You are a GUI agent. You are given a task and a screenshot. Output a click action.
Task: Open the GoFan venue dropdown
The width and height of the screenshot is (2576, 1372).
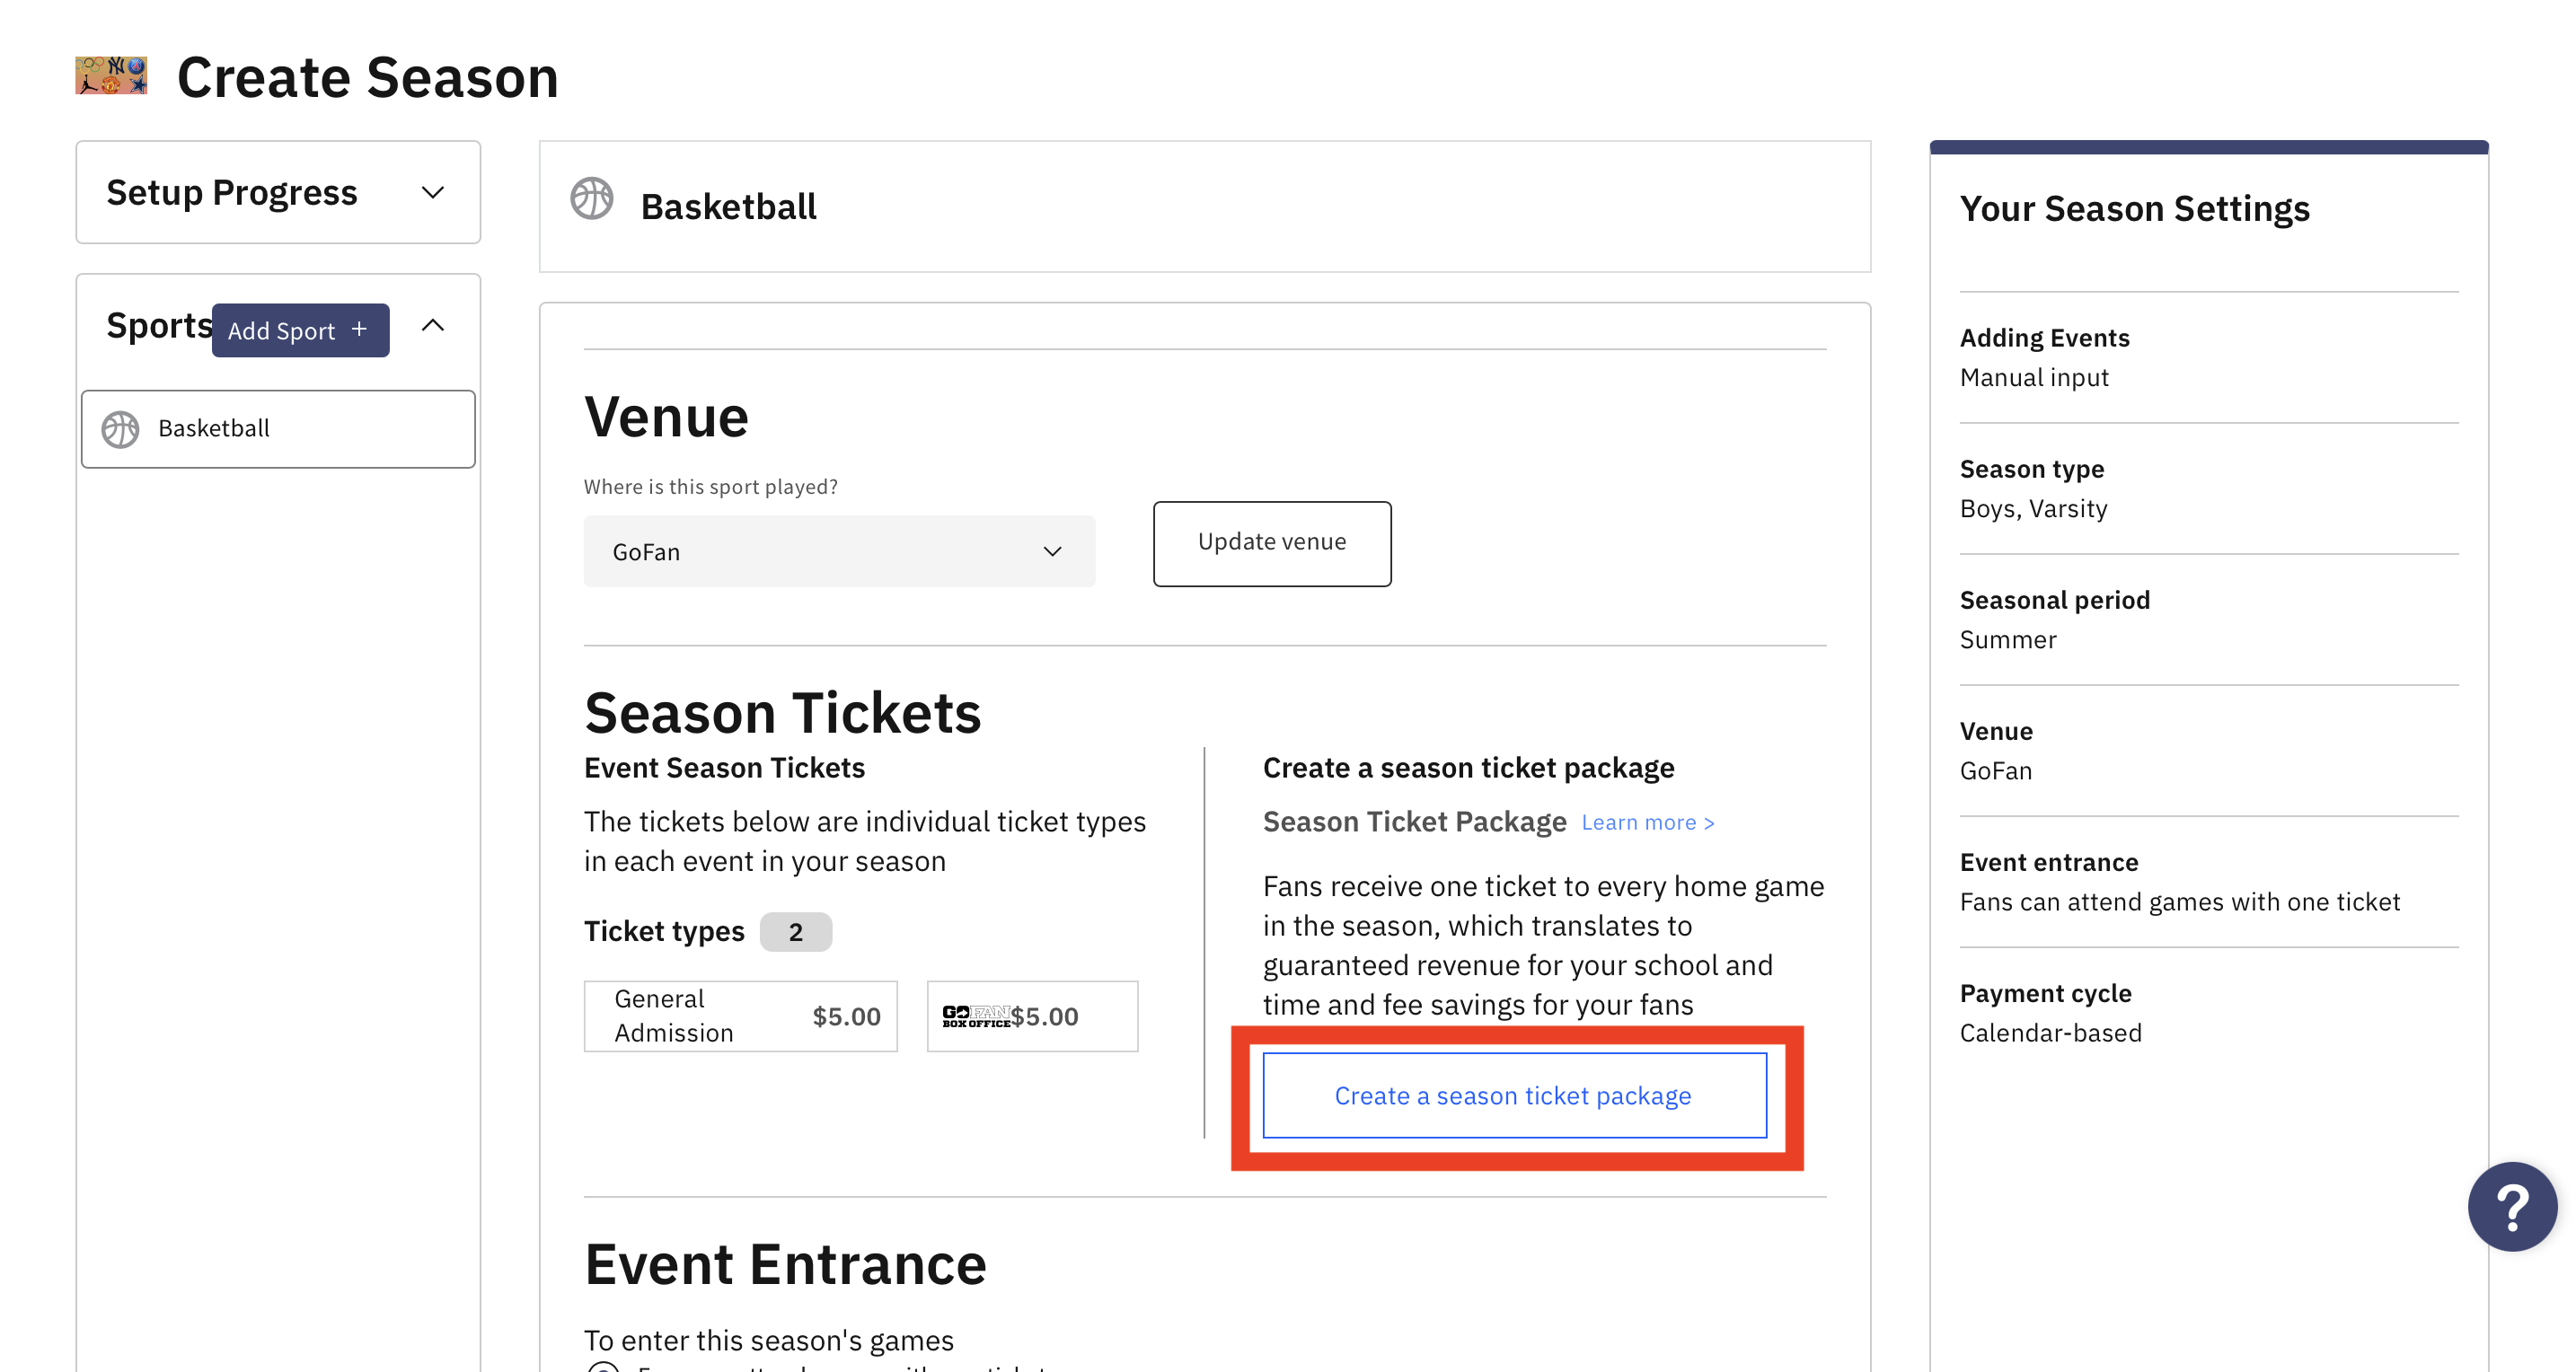pyautogui.click(x=839, y=551)
